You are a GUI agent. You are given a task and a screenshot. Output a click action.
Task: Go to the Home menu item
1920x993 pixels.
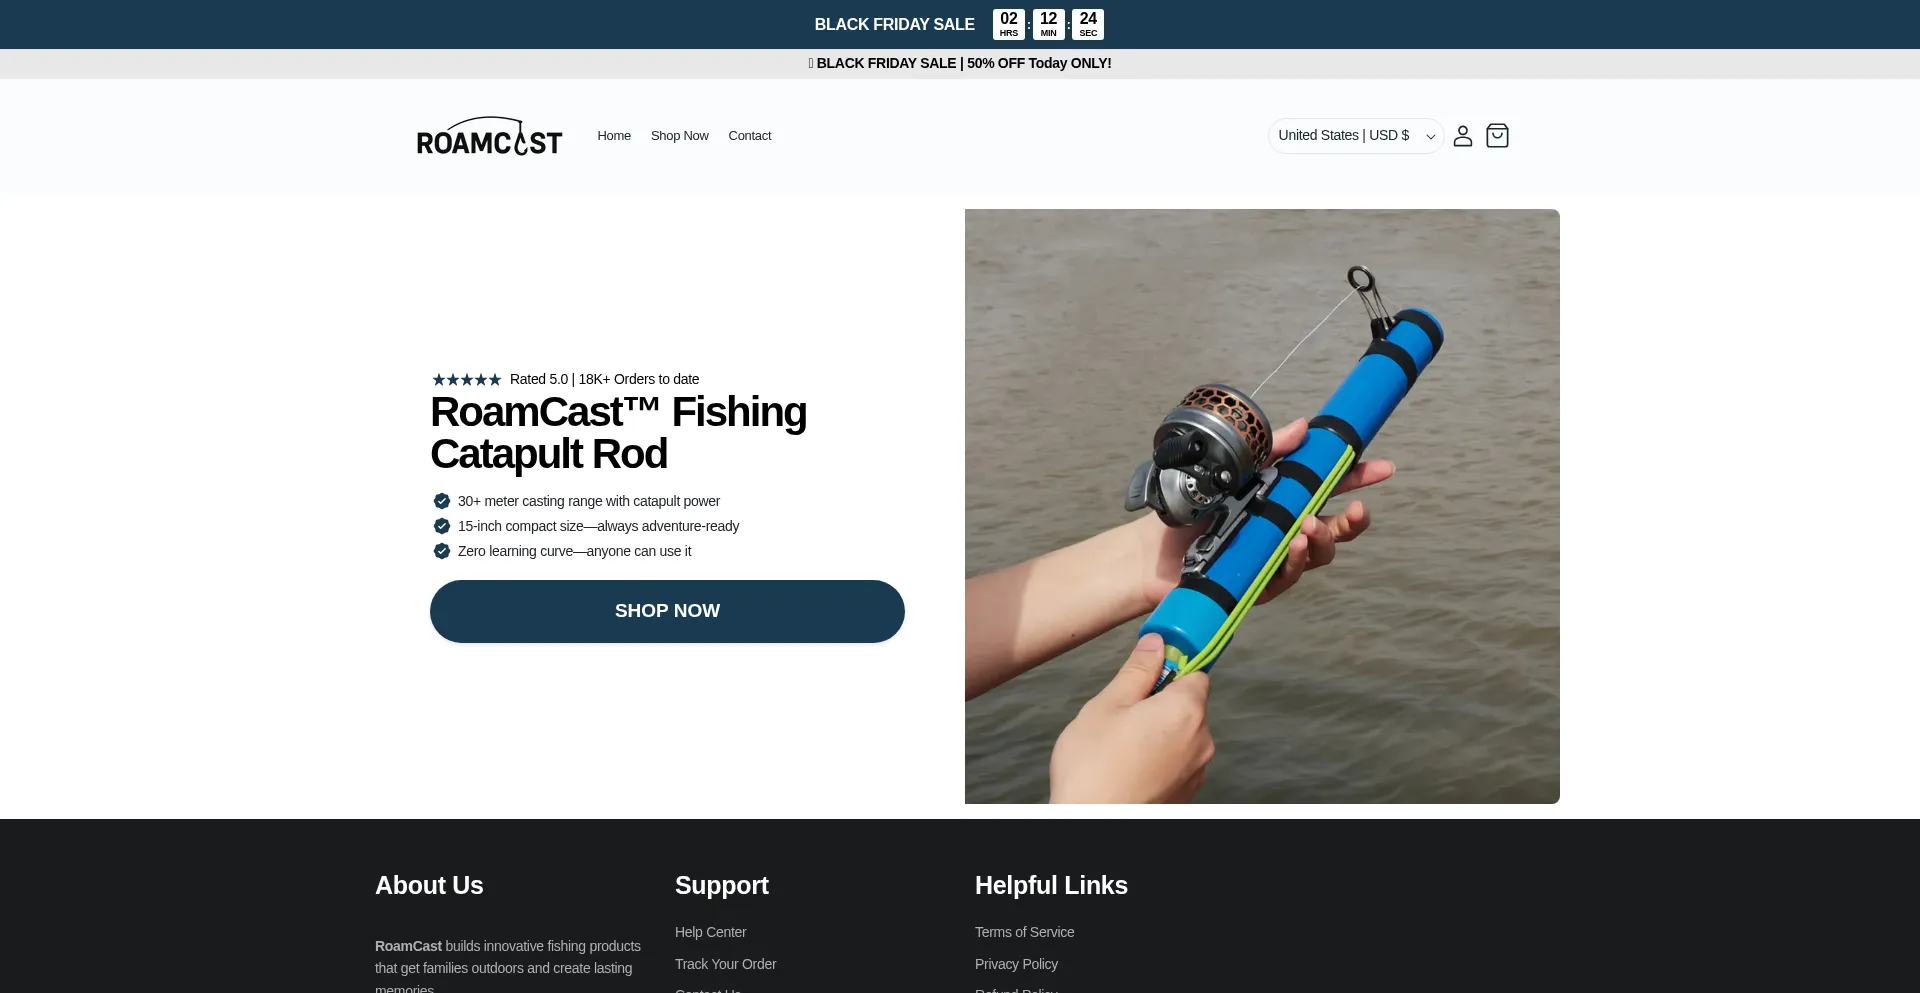click(x=614, y=136)
